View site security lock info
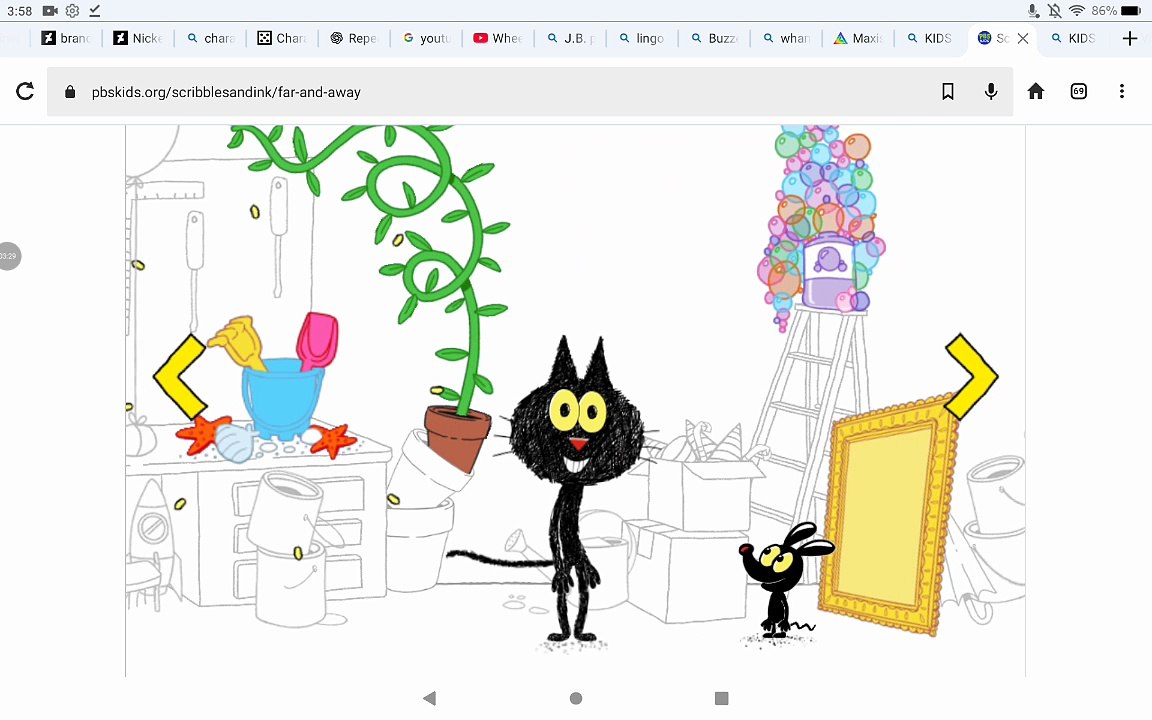Screen dimensions: 1152x720 click(x=70, y=92)
